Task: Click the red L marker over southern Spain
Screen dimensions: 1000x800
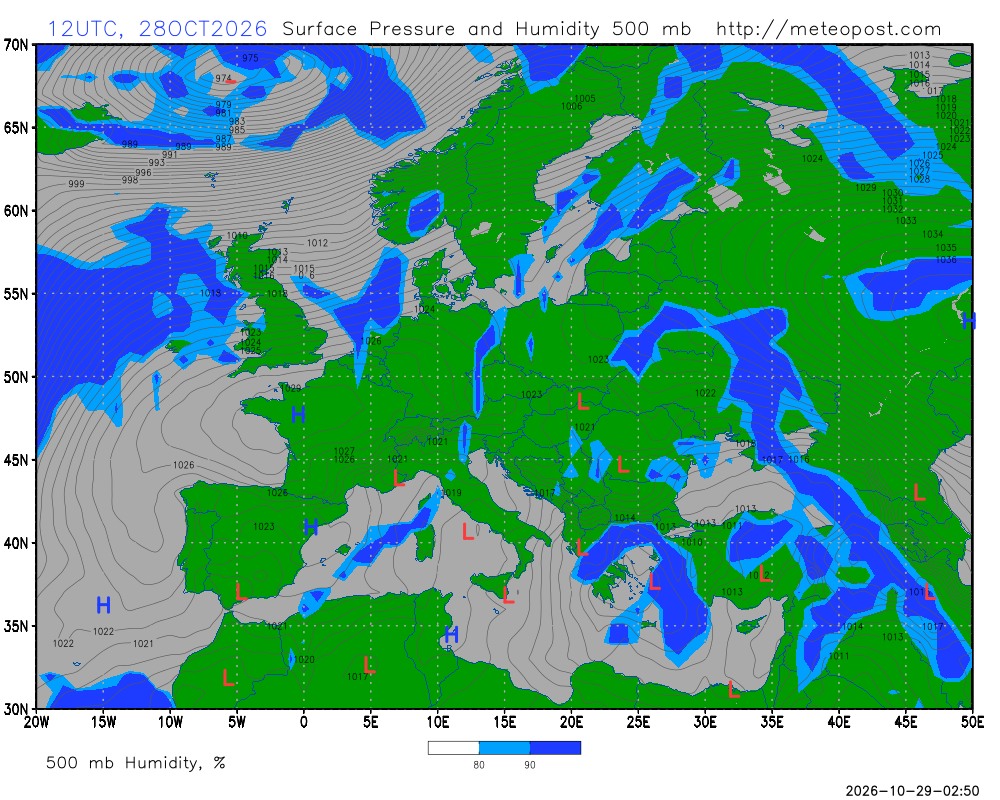Action: [240, 591]
